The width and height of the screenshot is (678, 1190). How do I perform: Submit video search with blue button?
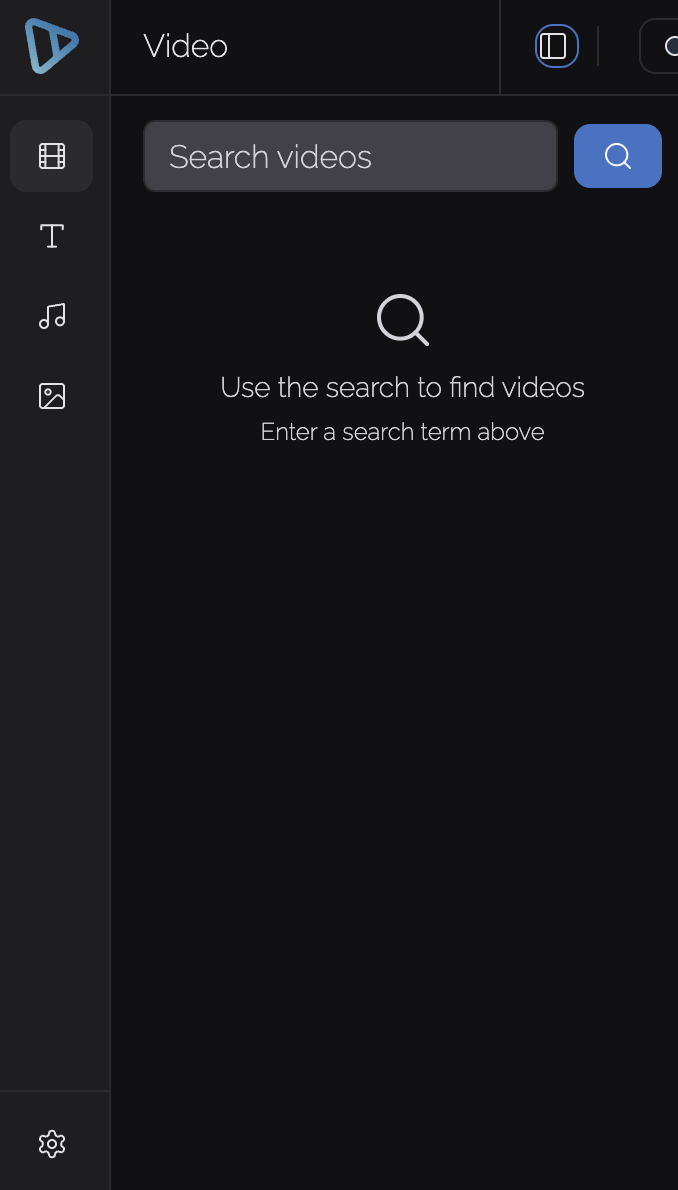(617, 156)
